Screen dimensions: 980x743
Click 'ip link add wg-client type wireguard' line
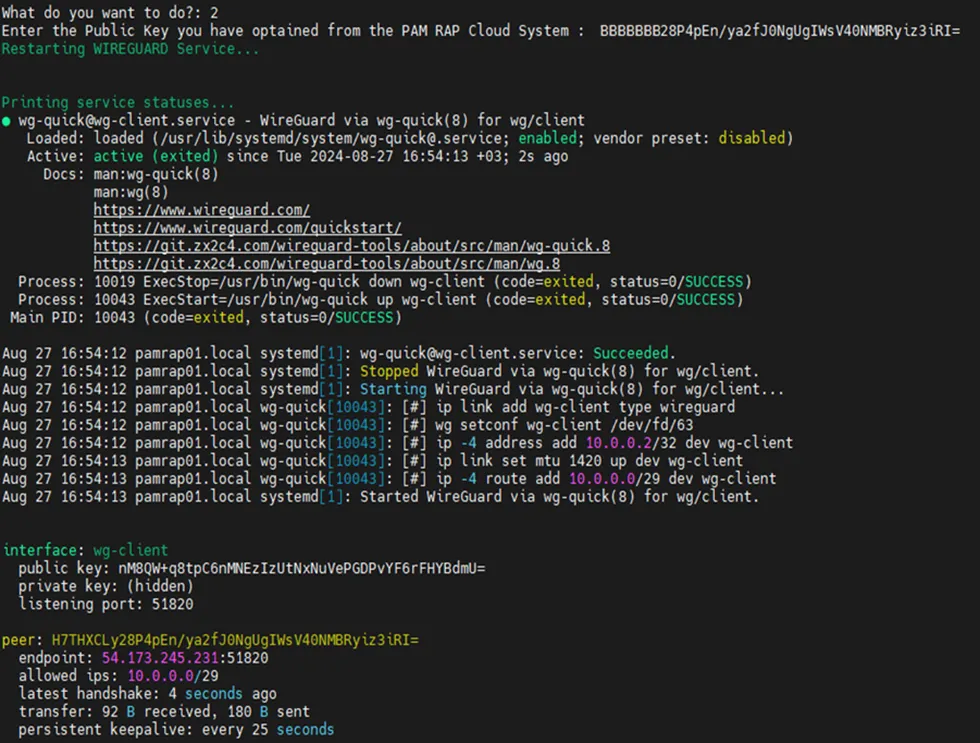point(369,407)
